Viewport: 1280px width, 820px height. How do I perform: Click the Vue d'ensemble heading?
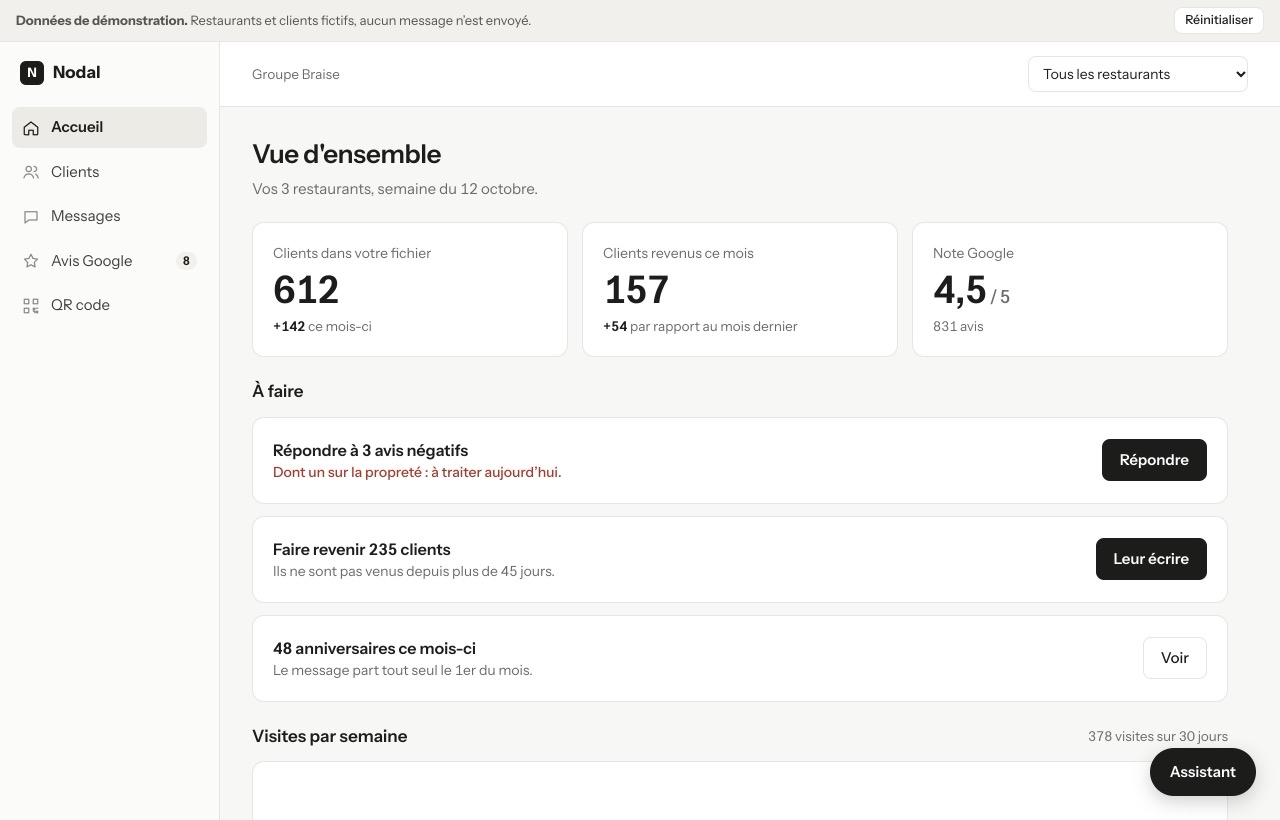[347, 154]
